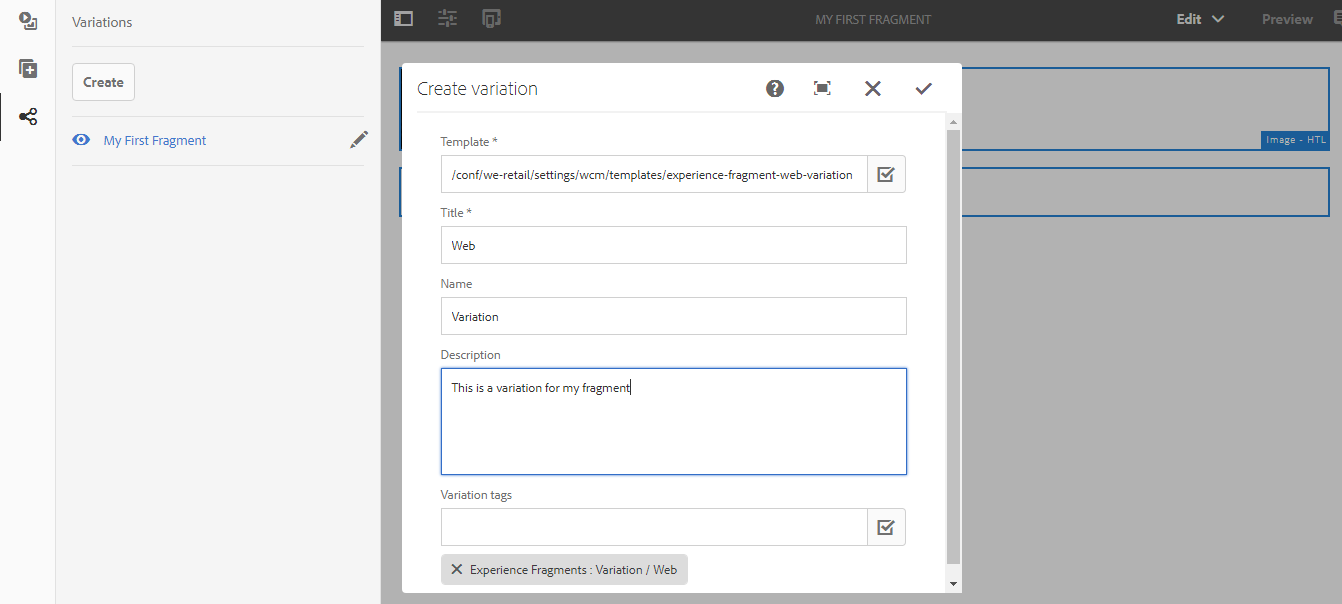Image resolution: width=1342 pixels, height=604 pixels.
Task: Toggle visibility eye next to My First Fragment
Action: 81,140
